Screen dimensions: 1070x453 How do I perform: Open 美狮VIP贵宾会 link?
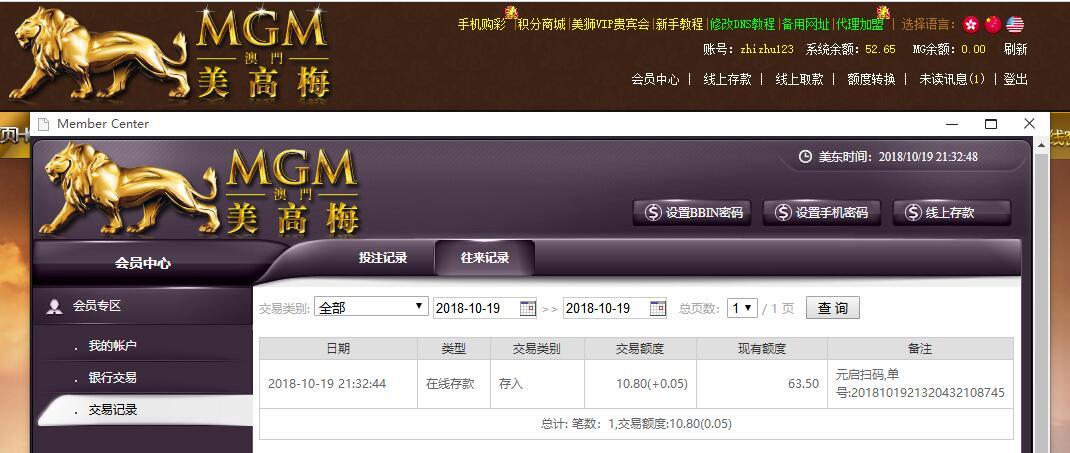pos(610,25)
